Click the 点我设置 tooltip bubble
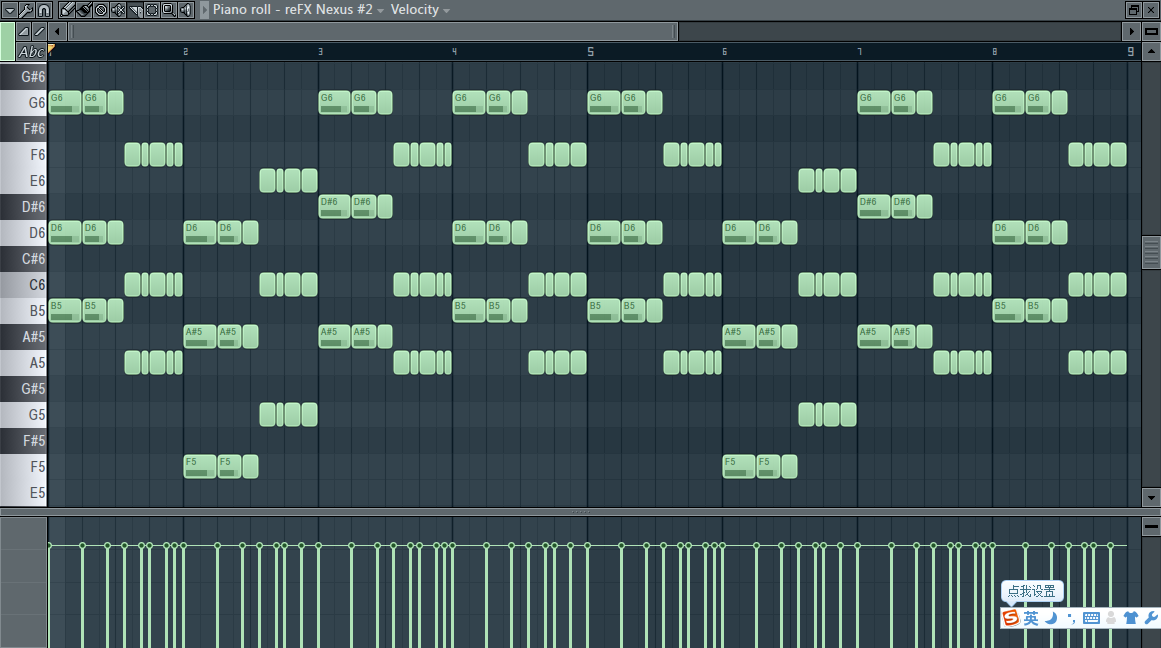This screenshot has width=1161, height=648. [x=1032, y=591]
